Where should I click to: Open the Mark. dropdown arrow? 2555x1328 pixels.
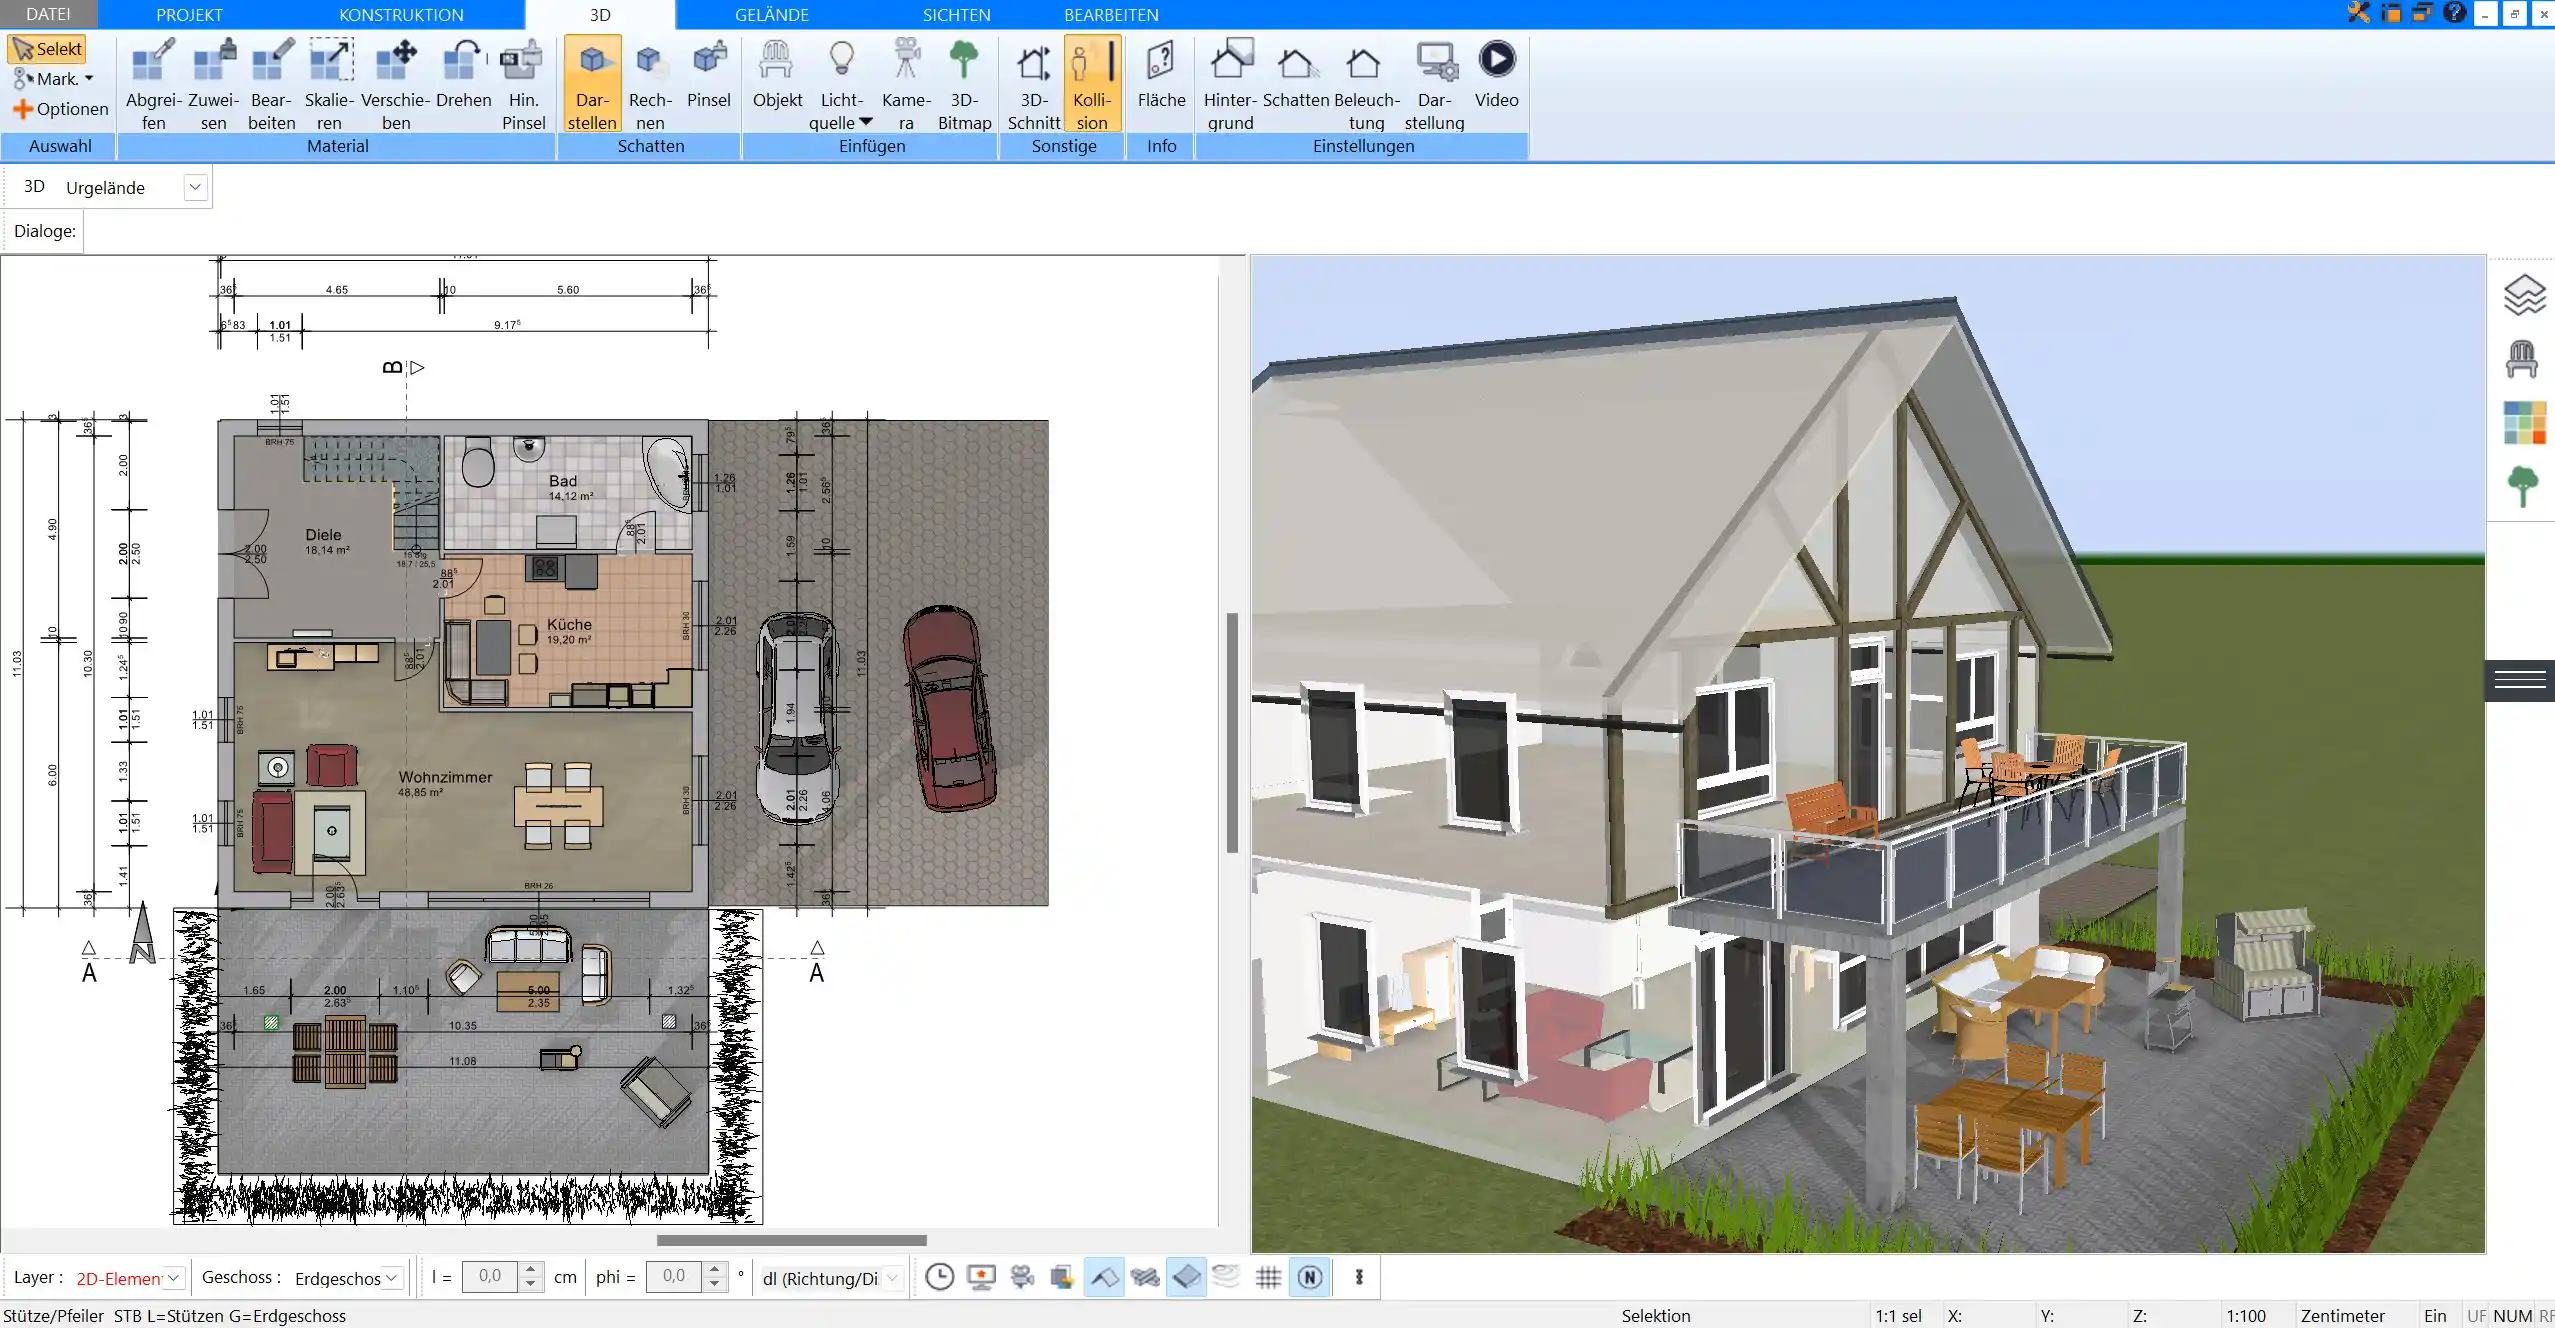tap(89, 79)
